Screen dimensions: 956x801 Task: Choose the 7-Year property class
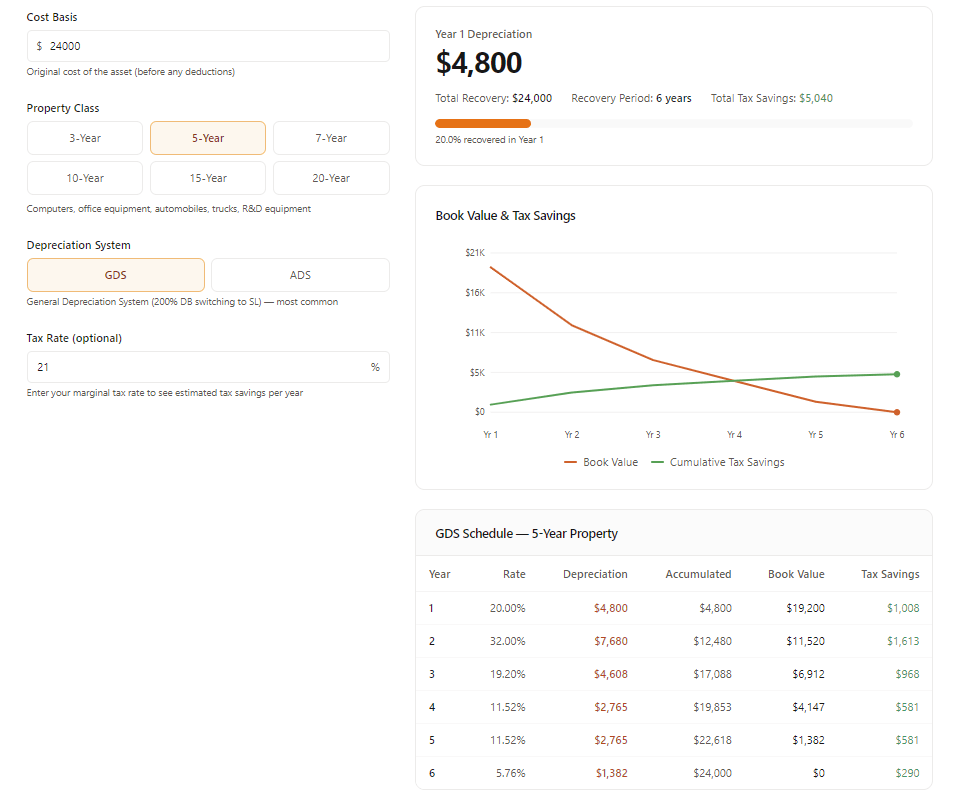click(x=331, y=138)
